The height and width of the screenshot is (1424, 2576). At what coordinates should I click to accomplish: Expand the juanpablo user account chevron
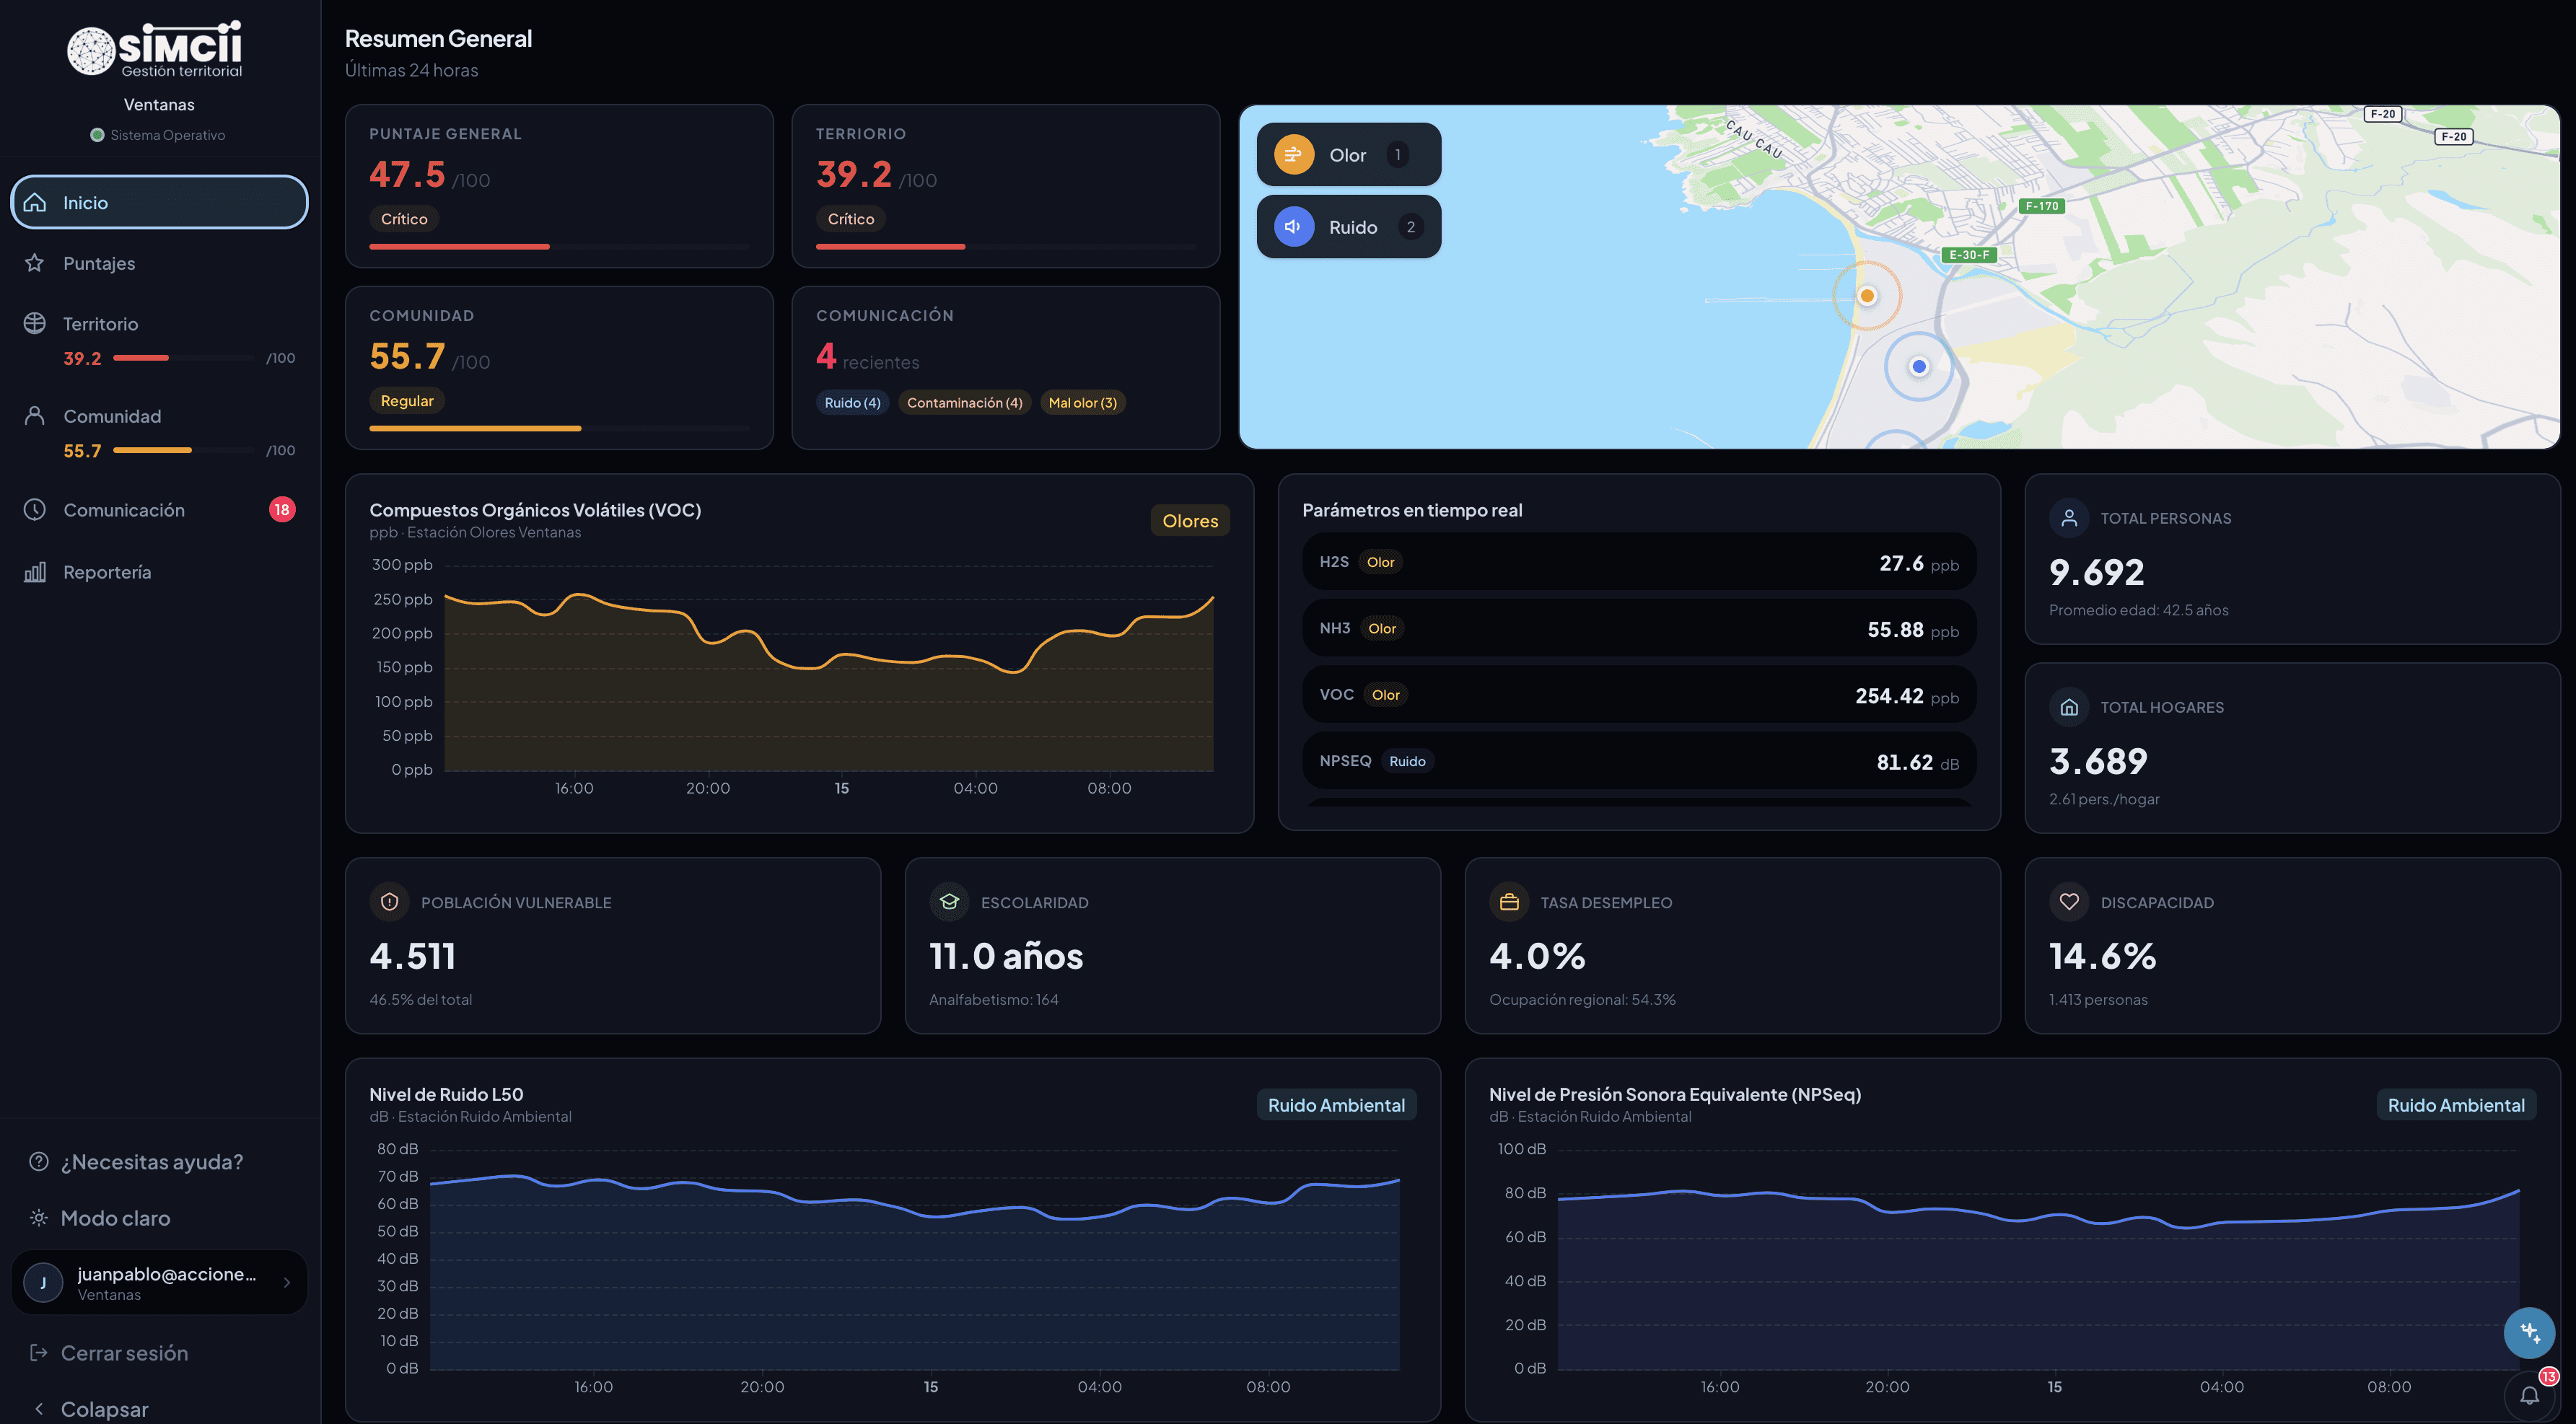pos(287,1282)
